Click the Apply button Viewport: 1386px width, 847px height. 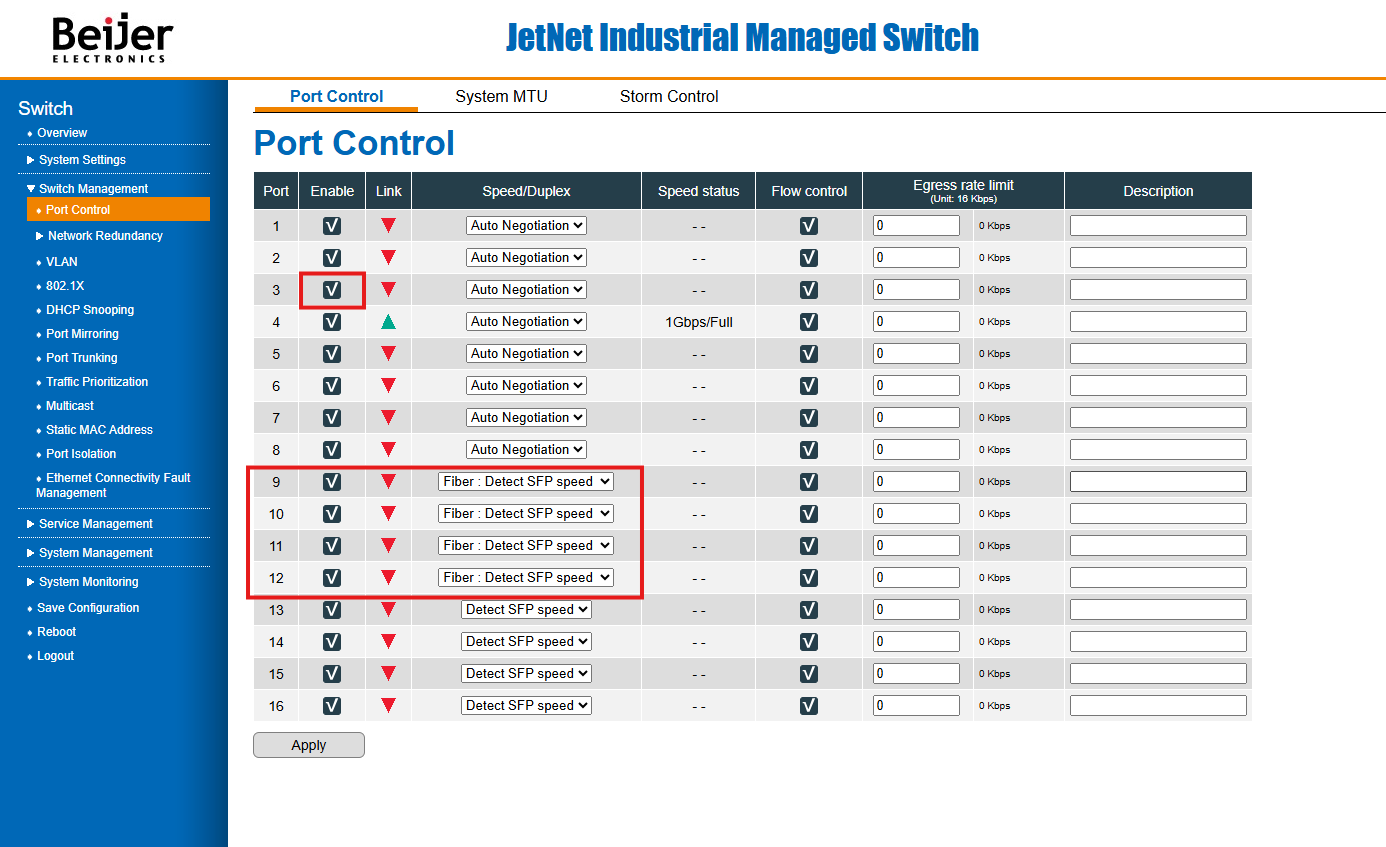coord(309,745)
